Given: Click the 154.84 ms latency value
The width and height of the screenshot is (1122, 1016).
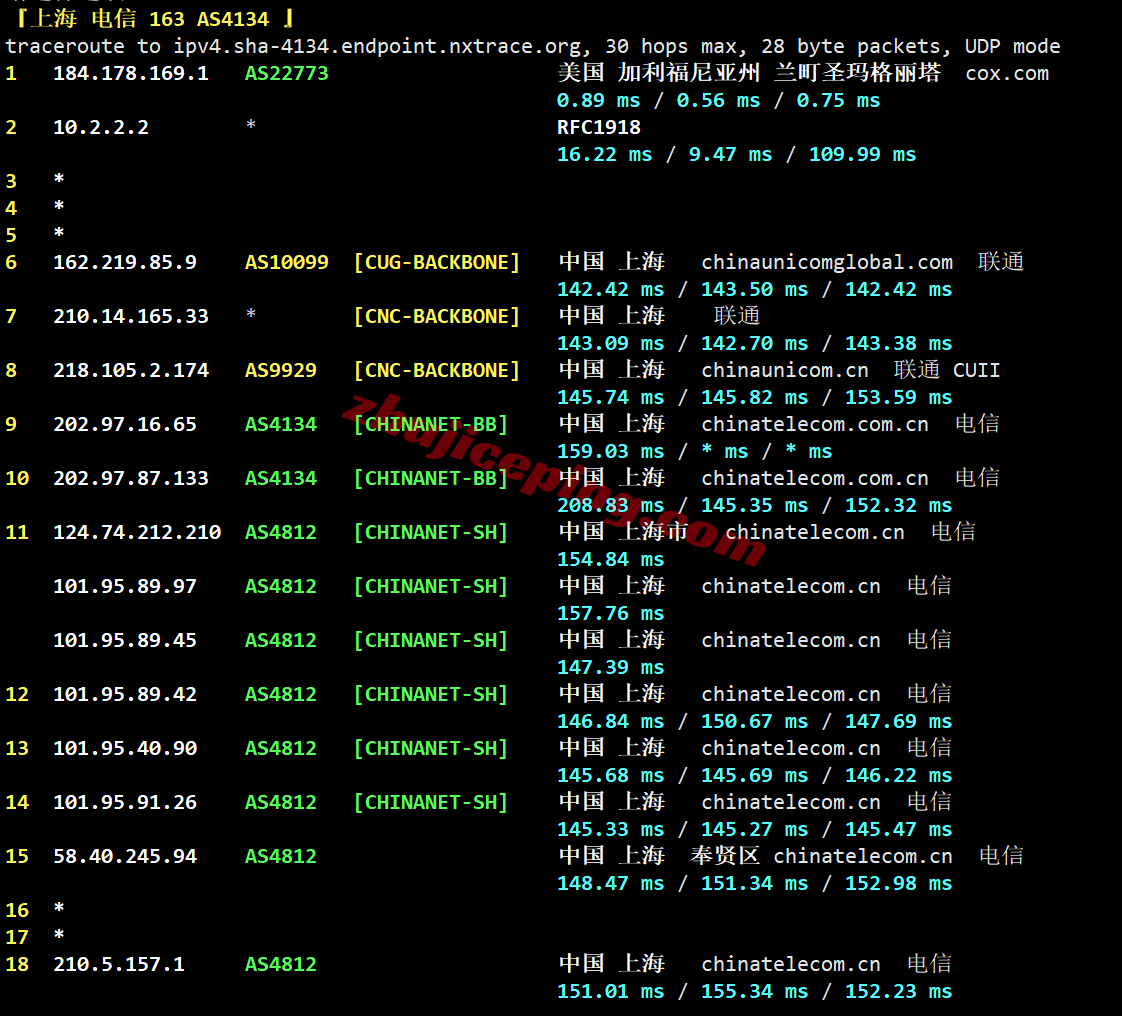Looking at the screenshot, I should 610,560.
